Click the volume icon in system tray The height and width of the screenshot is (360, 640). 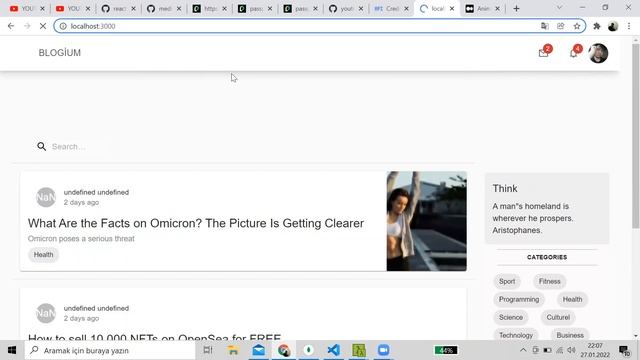571,350
